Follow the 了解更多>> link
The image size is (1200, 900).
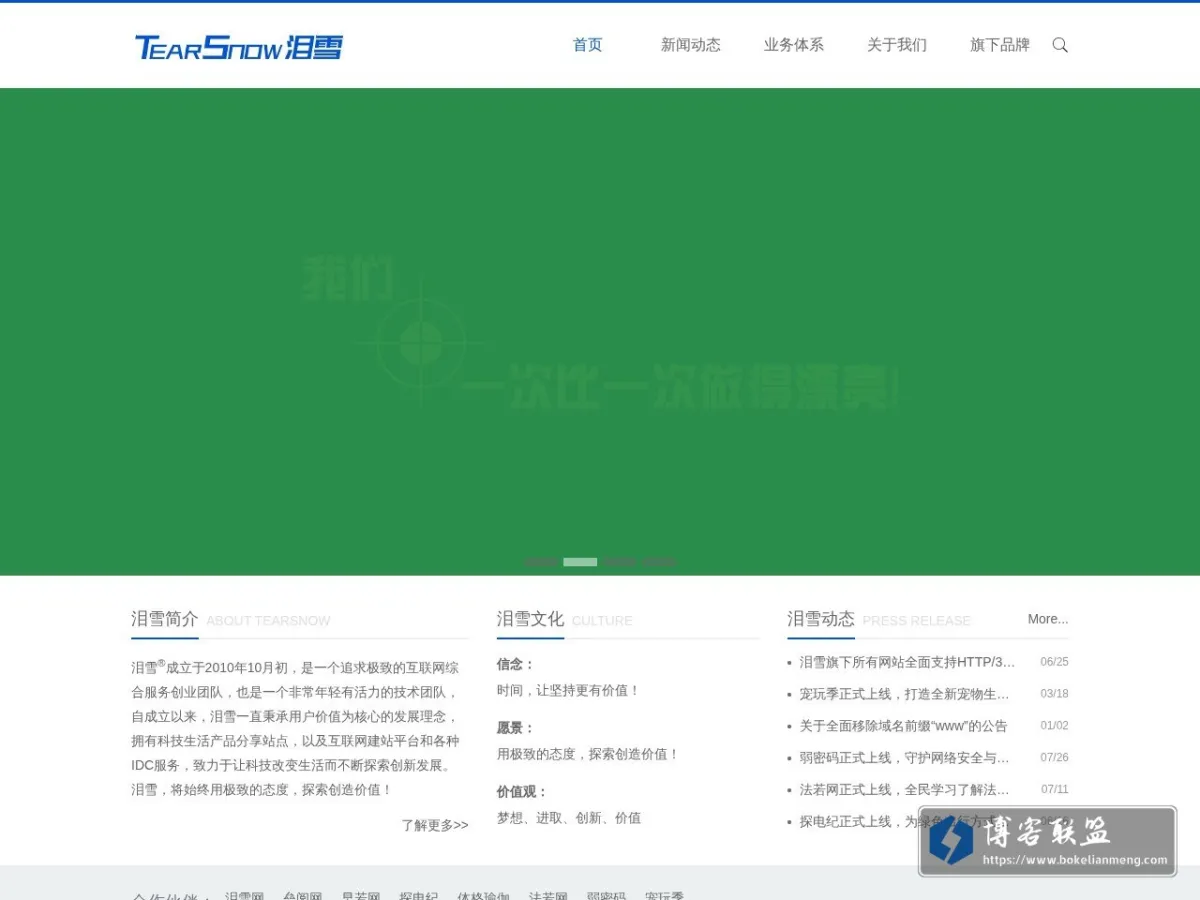point(435,825)
